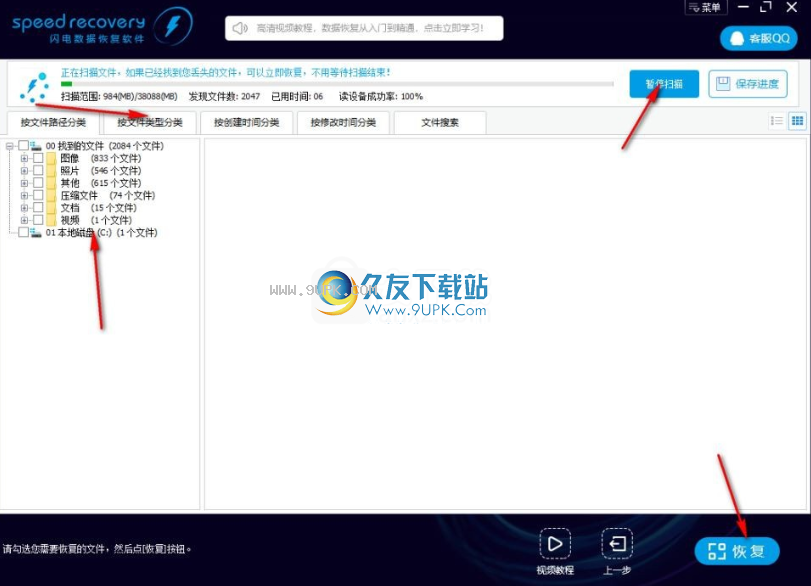The image size is (811, 586).
Task: Check the 视频 folder checkbox
Action: (38, 220)
